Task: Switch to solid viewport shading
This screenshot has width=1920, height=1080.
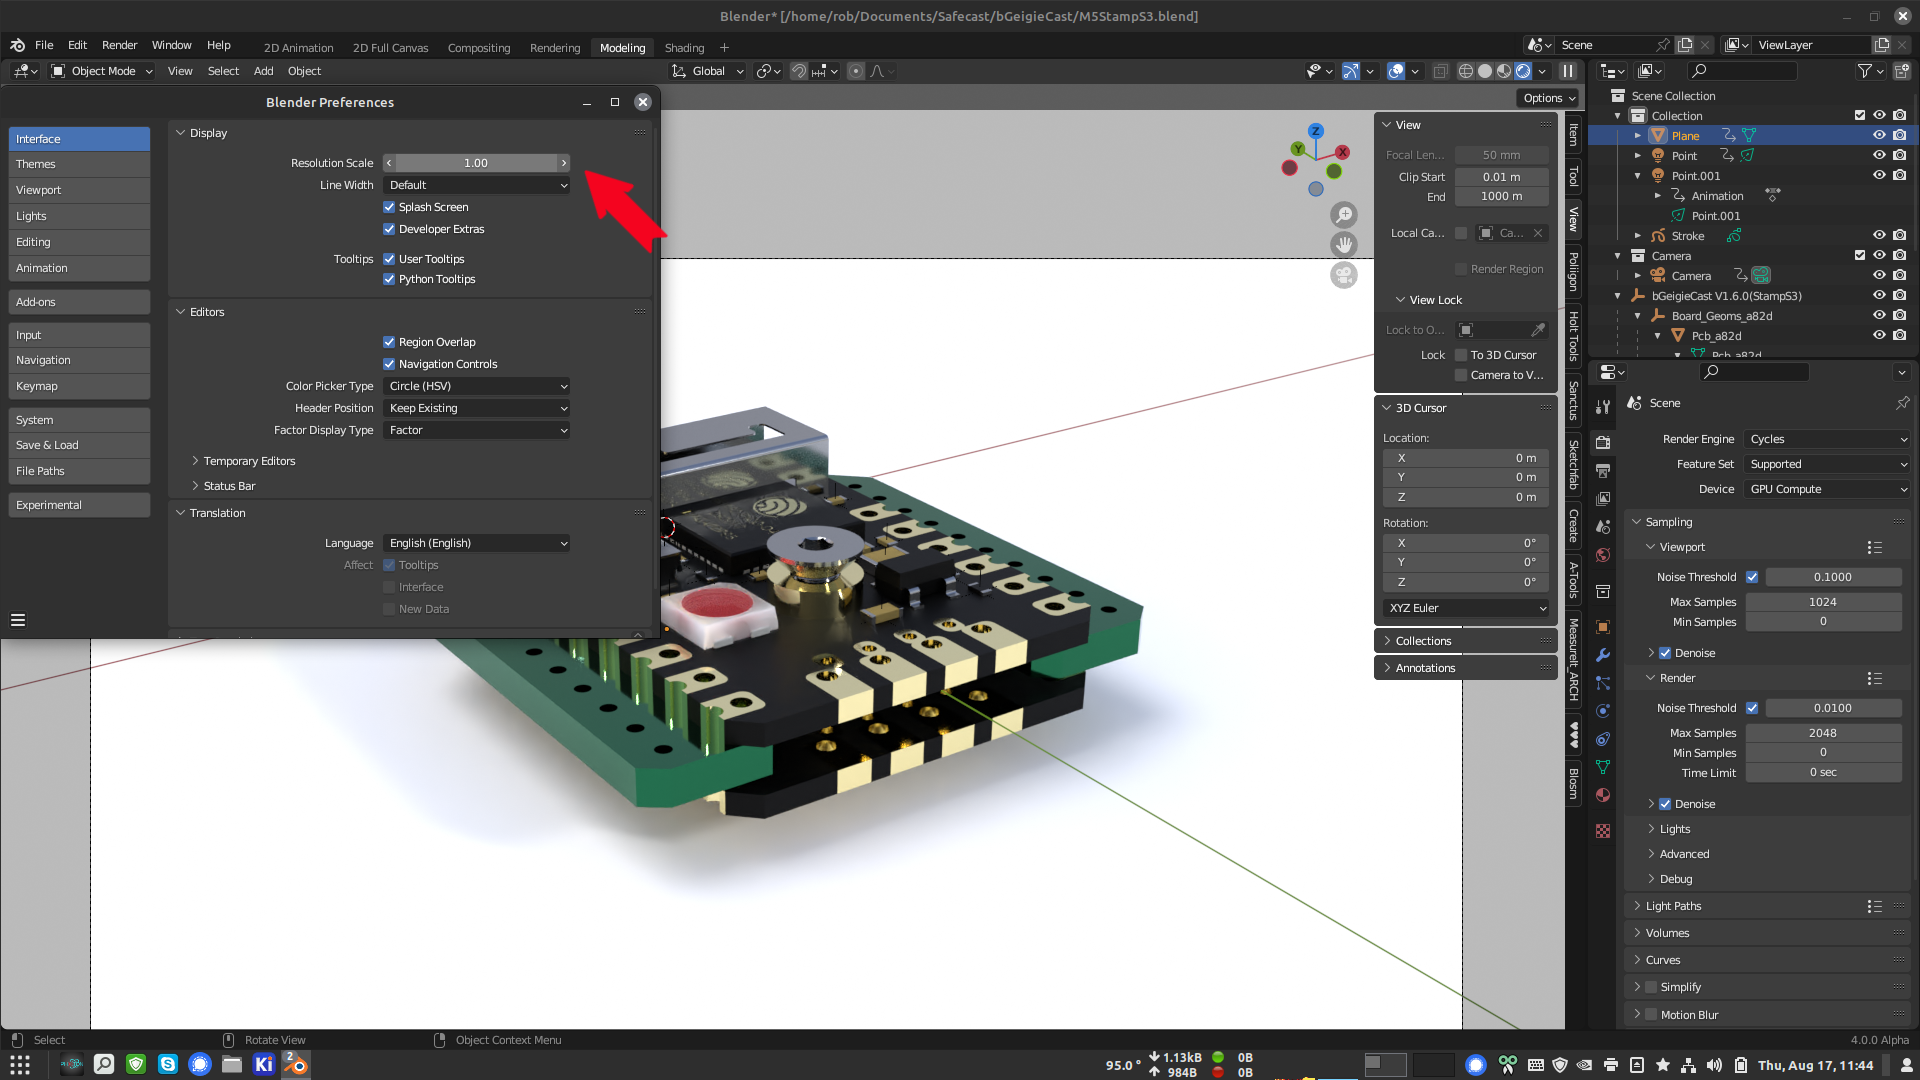Action: pyautogui.click(x=1485, y=71)
